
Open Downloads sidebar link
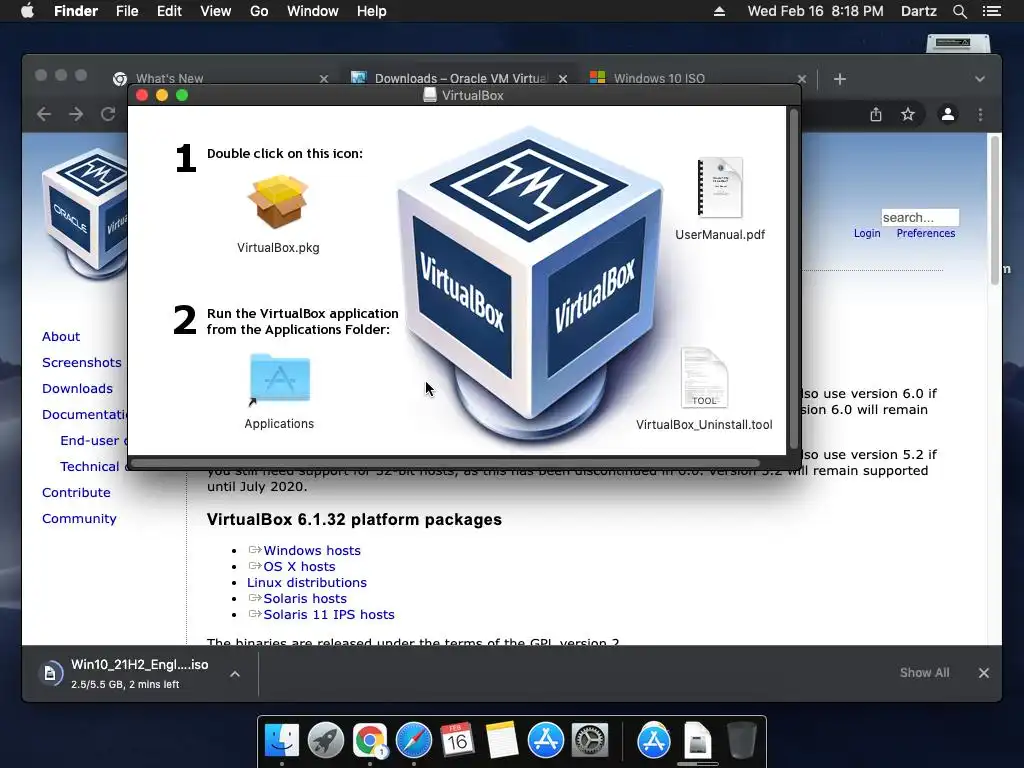77,389
